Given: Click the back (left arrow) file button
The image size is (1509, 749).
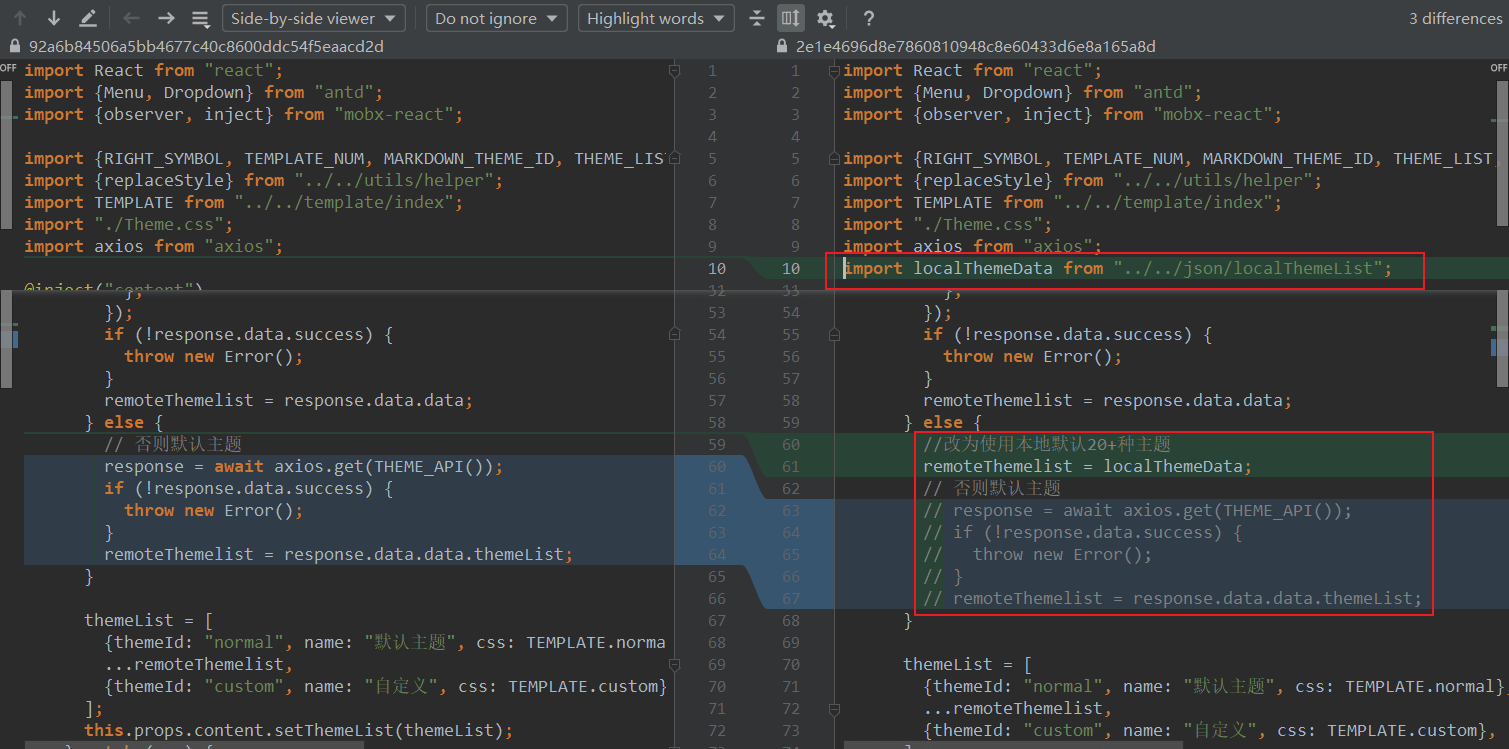Looking at the screenshot, I should (x=131, y=18).
